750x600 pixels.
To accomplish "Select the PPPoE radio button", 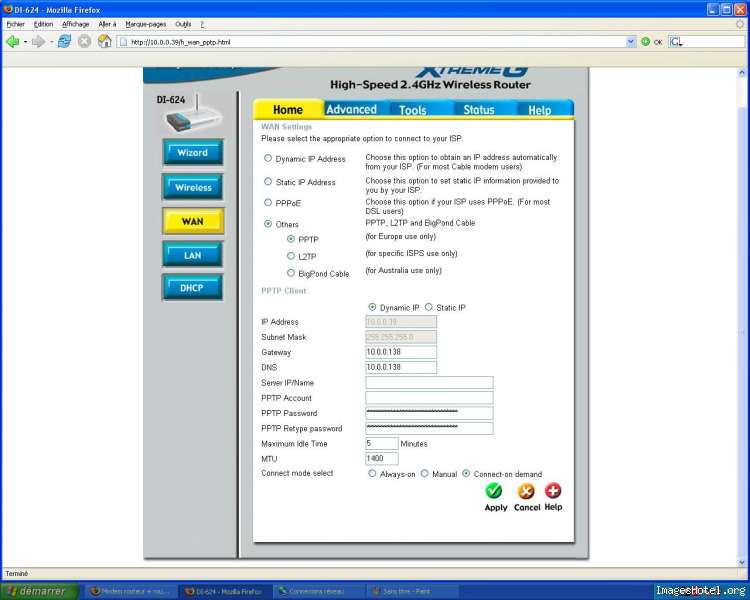I will coord(268,202).
